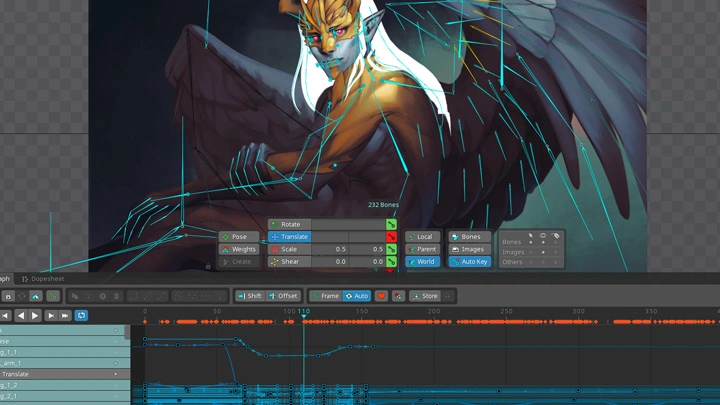This screenshot has height=405, width=720.
Task: Select the Scale tool
Action: click(290, 249)
